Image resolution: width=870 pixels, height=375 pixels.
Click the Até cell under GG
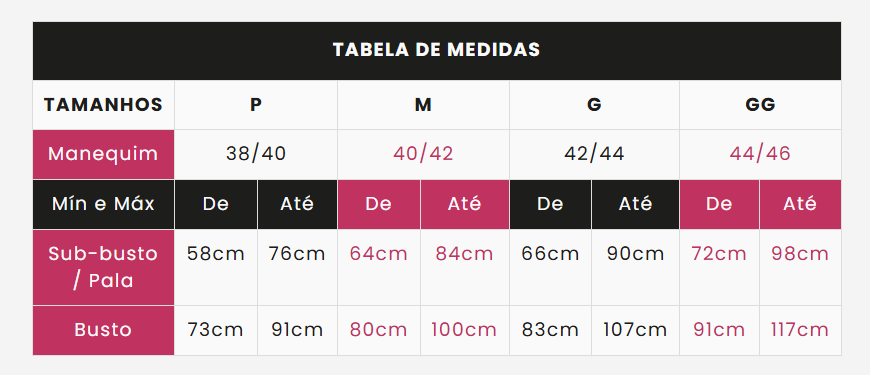[x=800, y=204]
